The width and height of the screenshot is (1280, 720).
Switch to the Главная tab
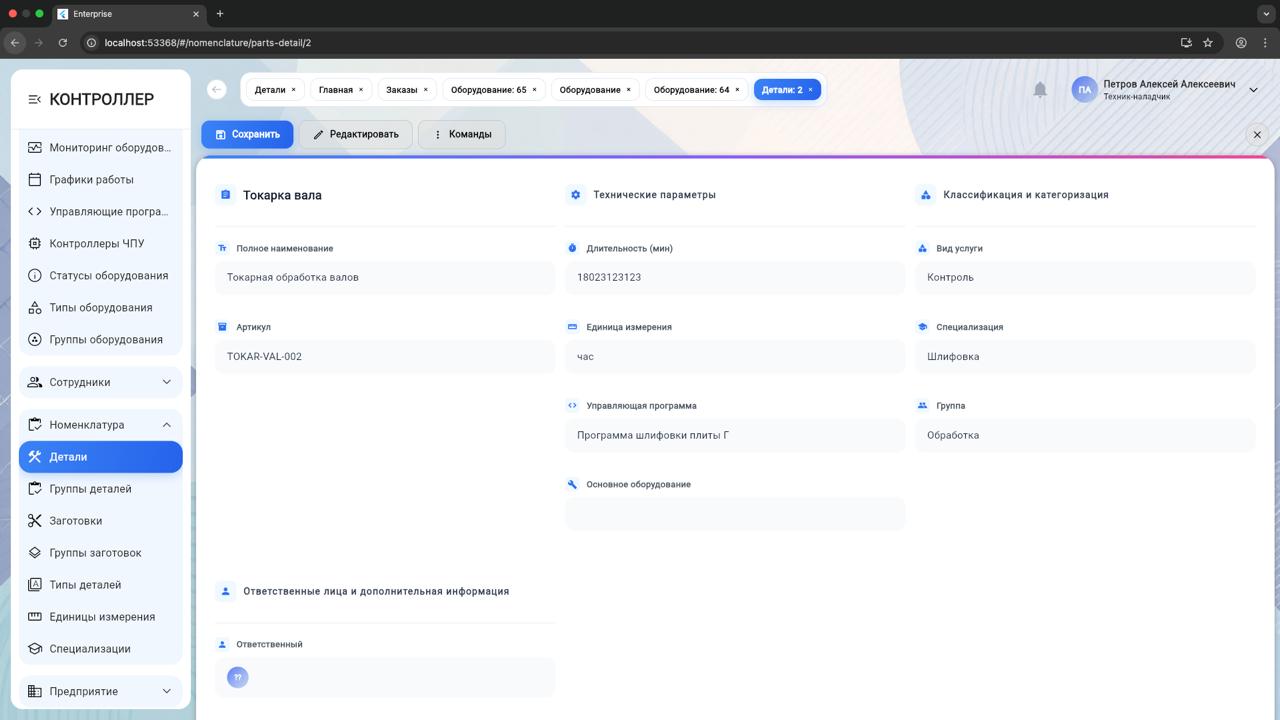tap(335, 90)
